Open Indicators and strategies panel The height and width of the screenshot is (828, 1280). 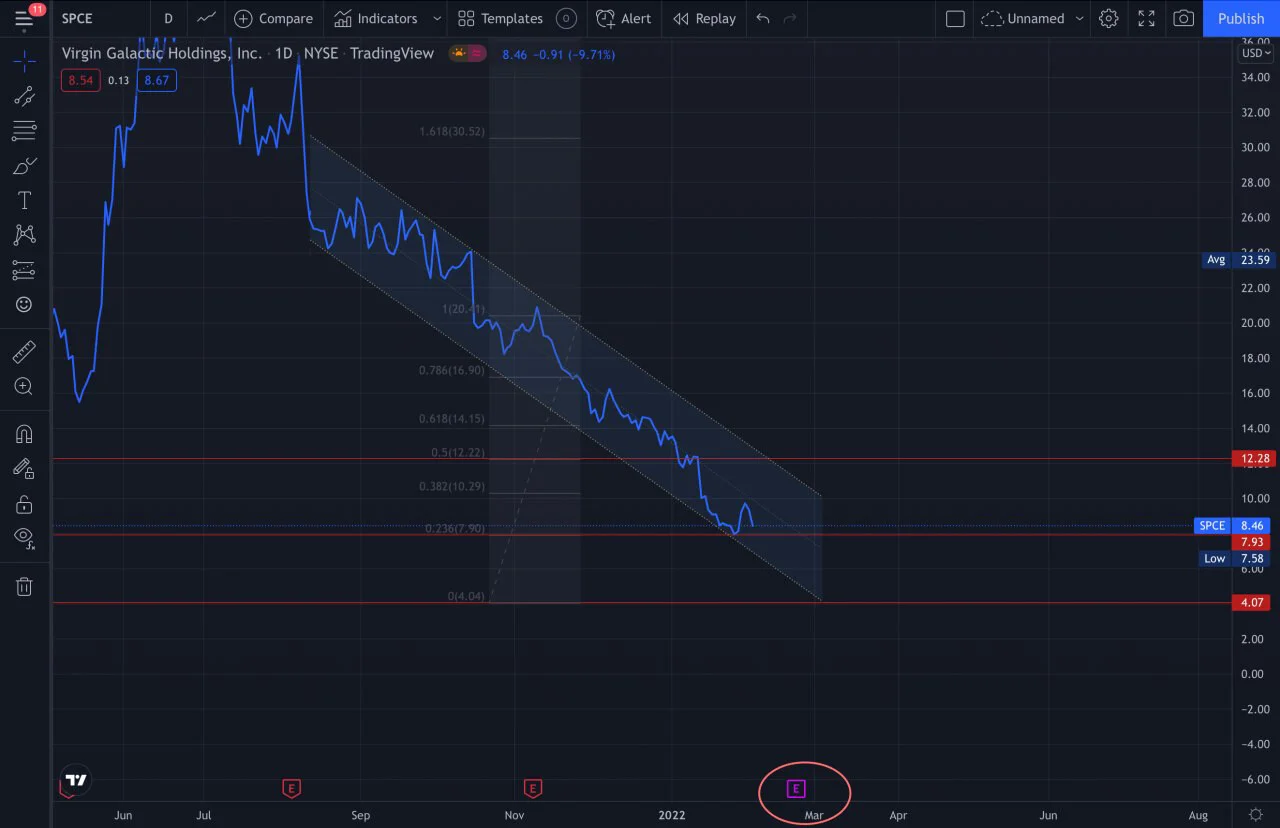point(376,18)
